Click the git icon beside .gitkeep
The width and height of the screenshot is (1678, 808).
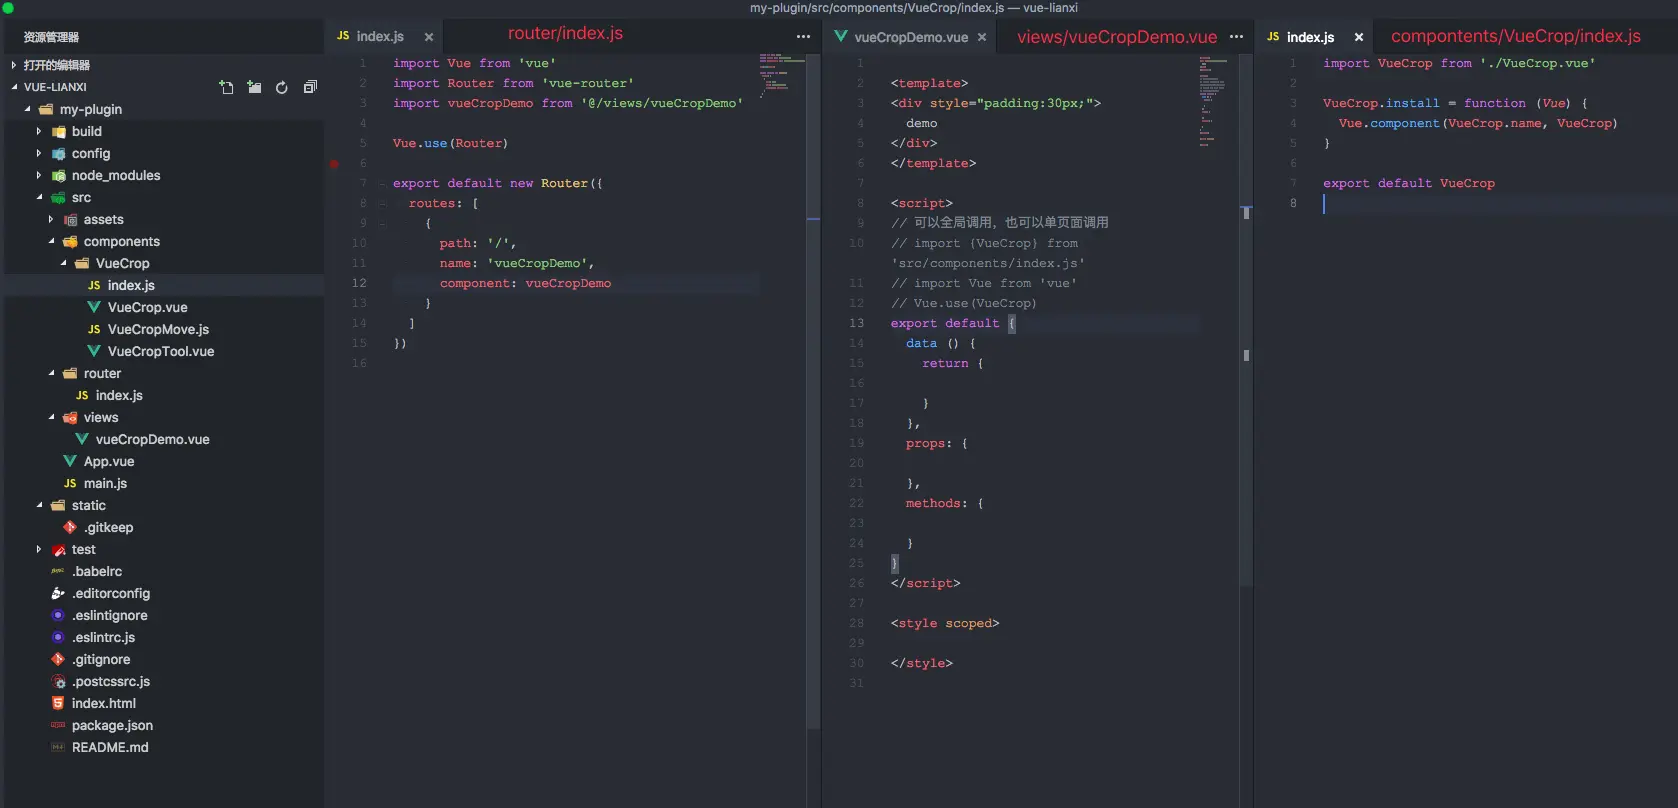tap(70, 527)
